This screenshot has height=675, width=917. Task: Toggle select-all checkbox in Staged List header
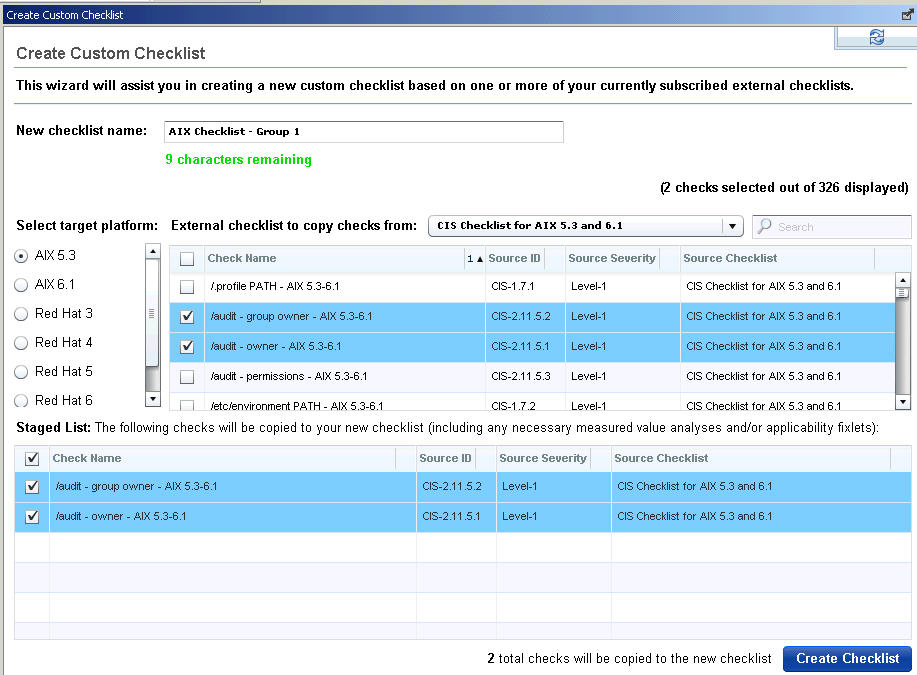32,459
